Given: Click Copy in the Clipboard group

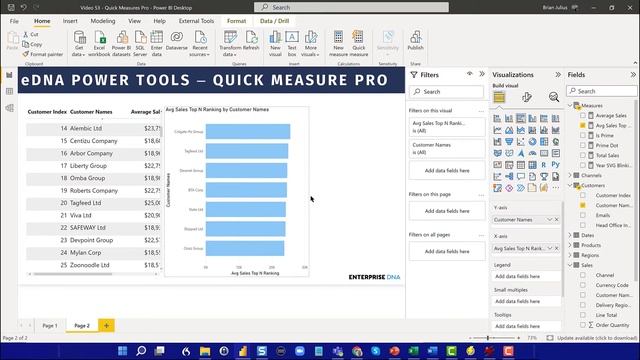Looking at the screenshot, I should (32, 44).
